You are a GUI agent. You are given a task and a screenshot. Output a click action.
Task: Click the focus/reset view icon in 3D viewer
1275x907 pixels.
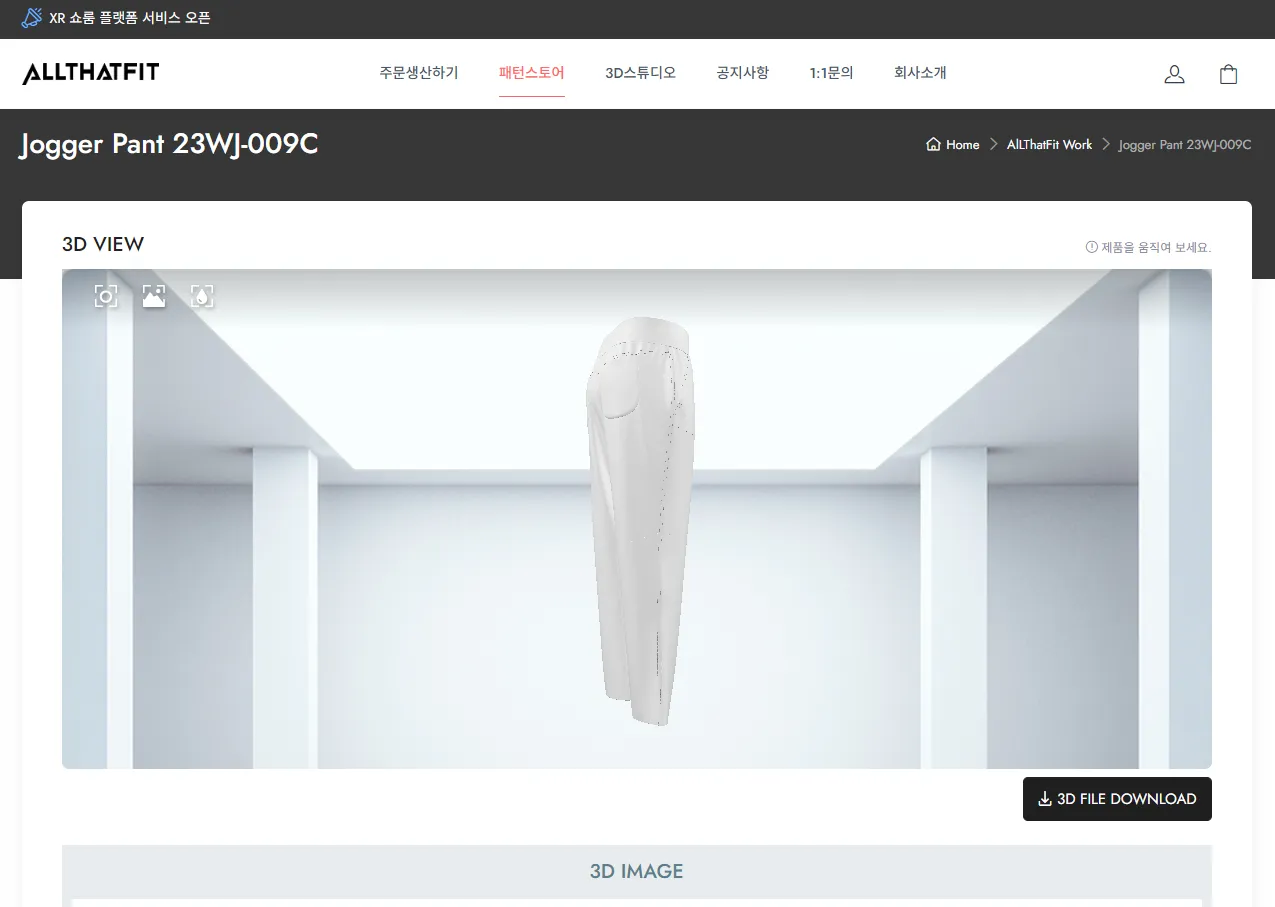pyautogui.click(x=106, y=295)
